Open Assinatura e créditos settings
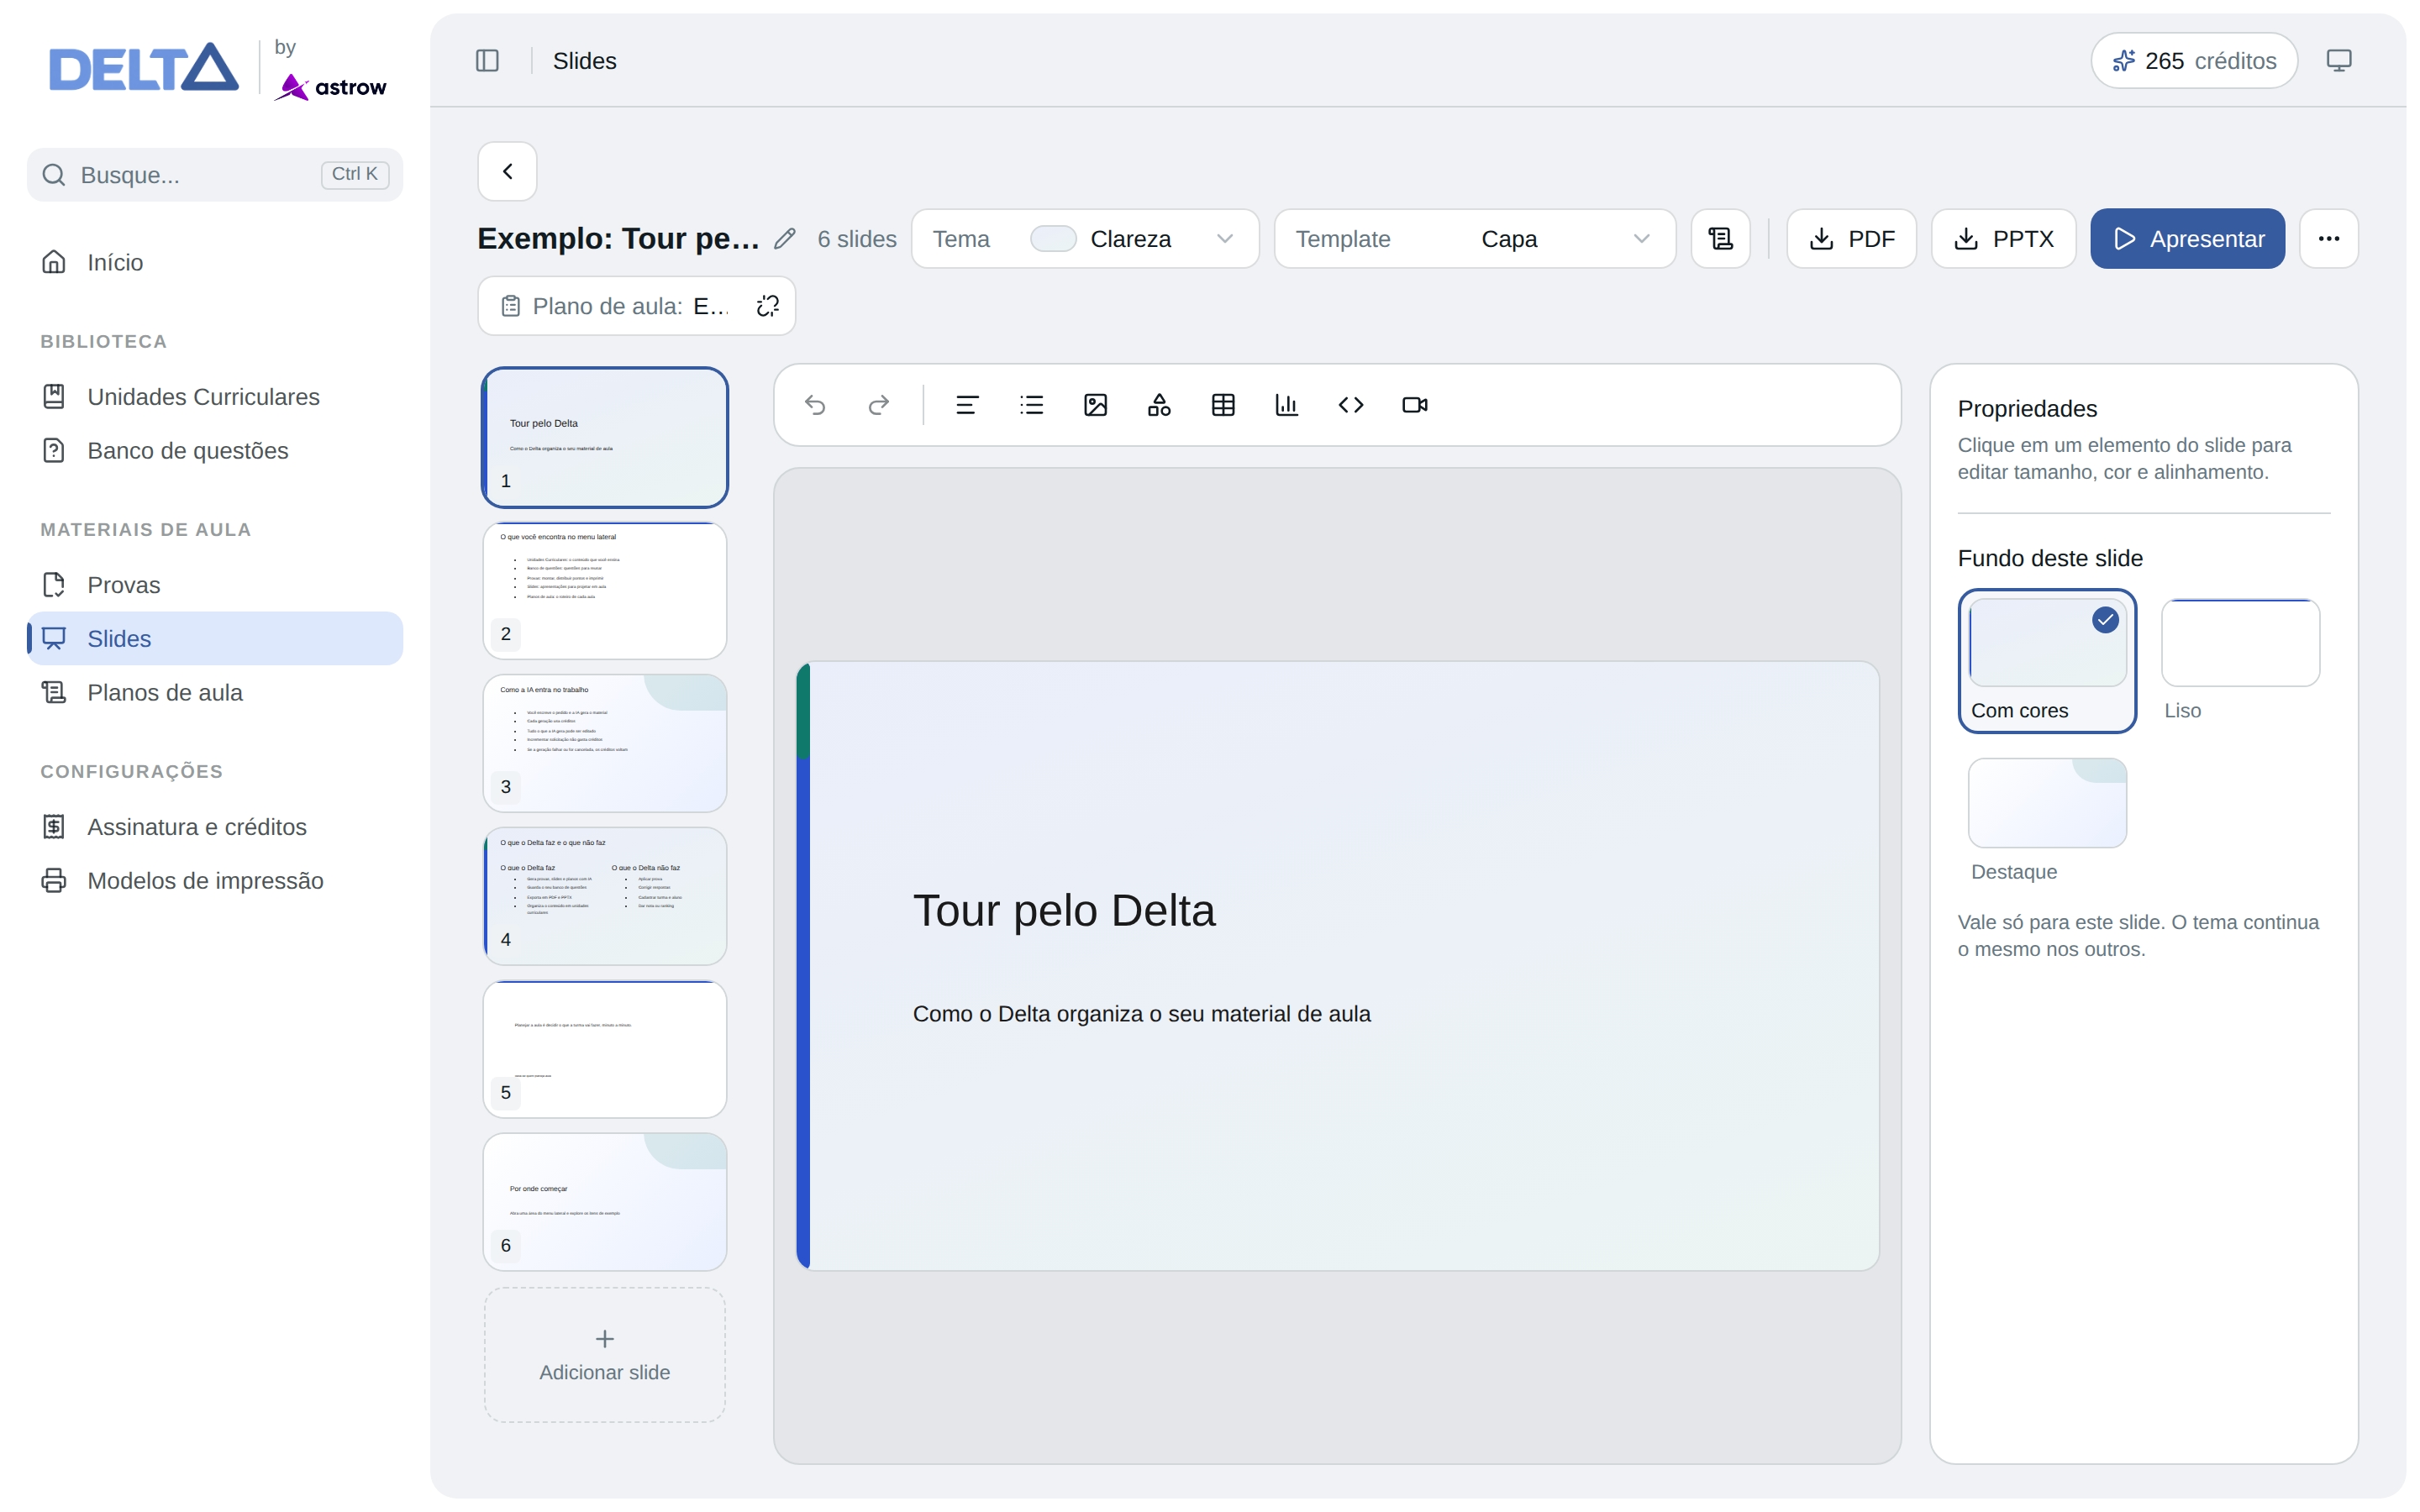The height and width of the screenshot is (1512, 2420). [215, 827]
